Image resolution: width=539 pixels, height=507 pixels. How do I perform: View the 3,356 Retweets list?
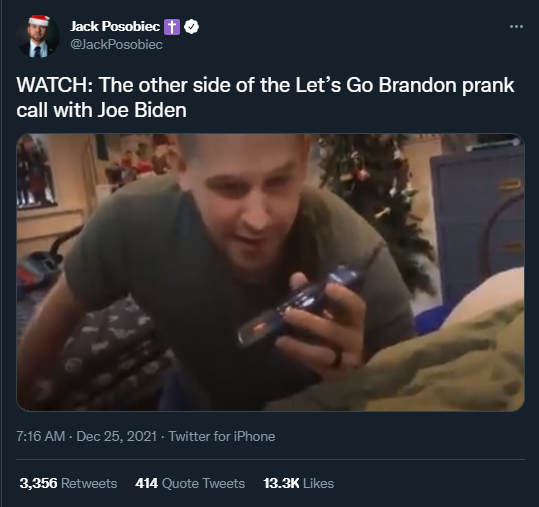tap(68, 483)
